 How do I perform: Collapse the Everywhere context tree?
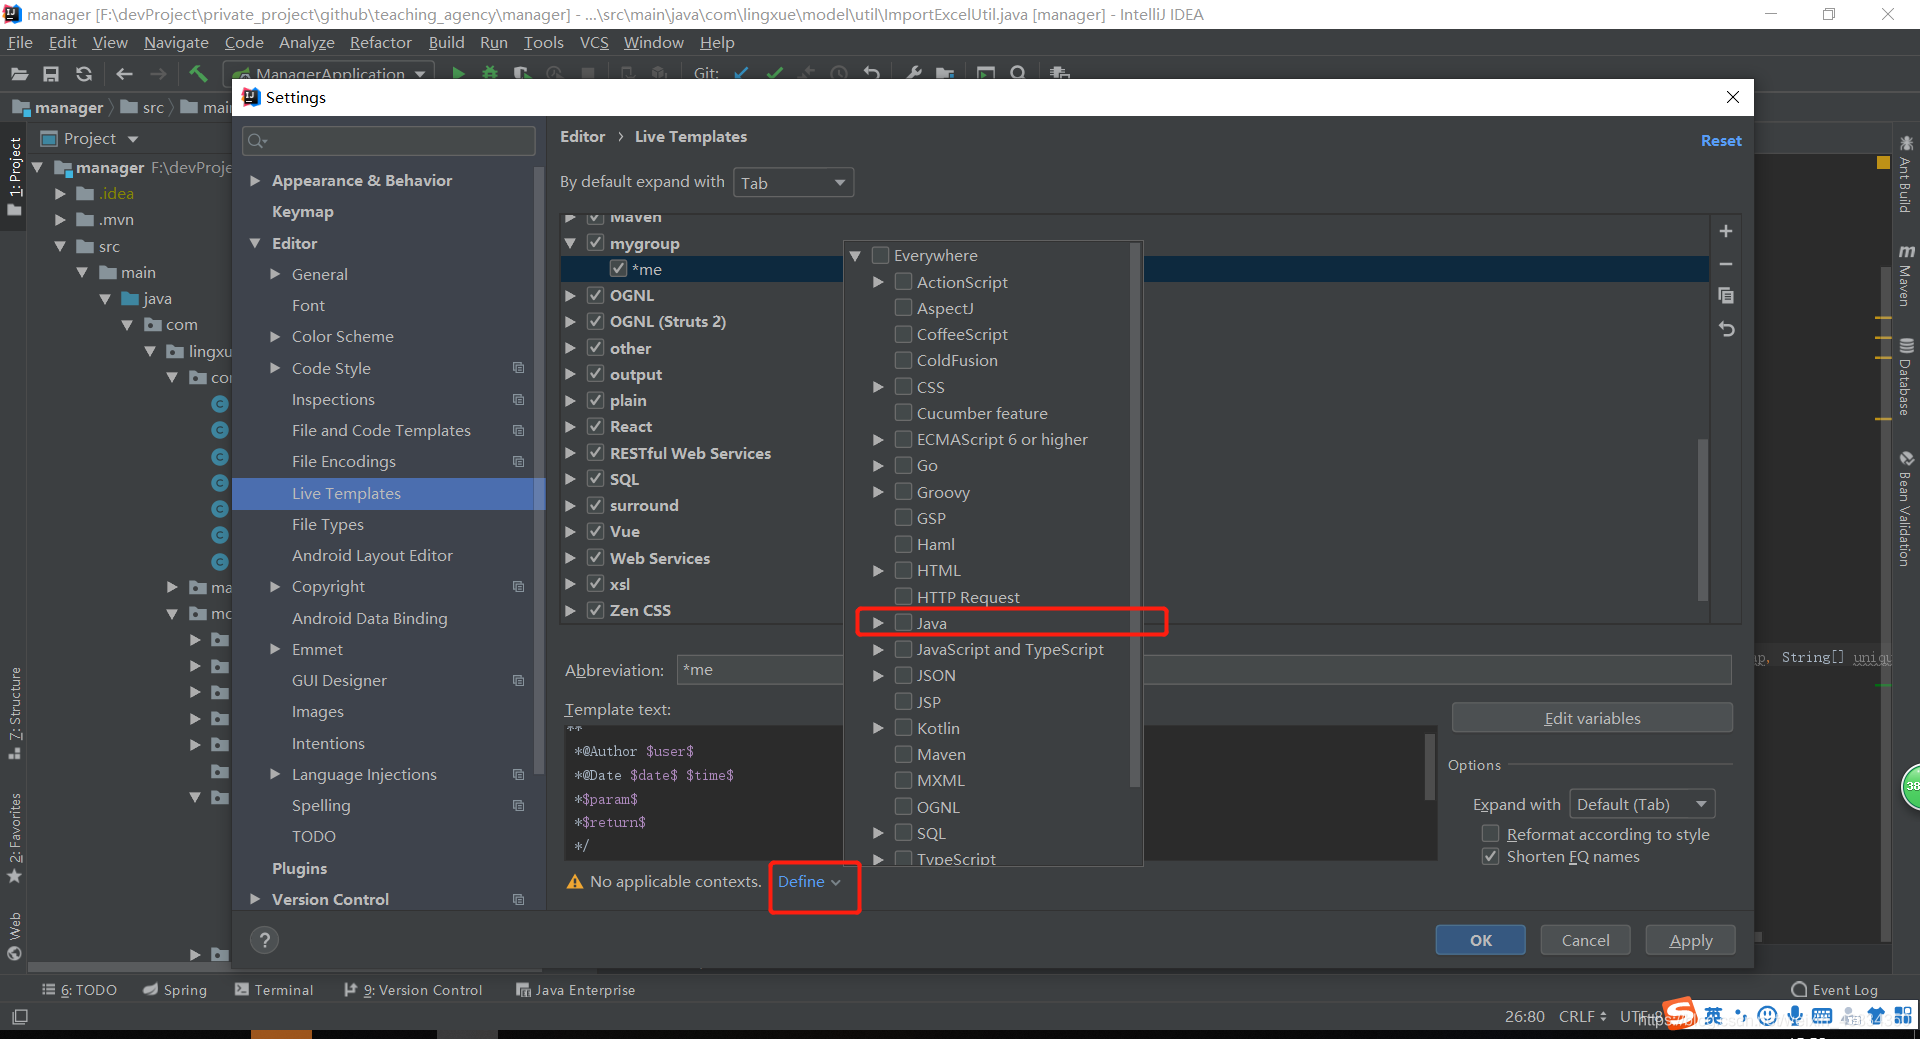click(x=856, y=255)
